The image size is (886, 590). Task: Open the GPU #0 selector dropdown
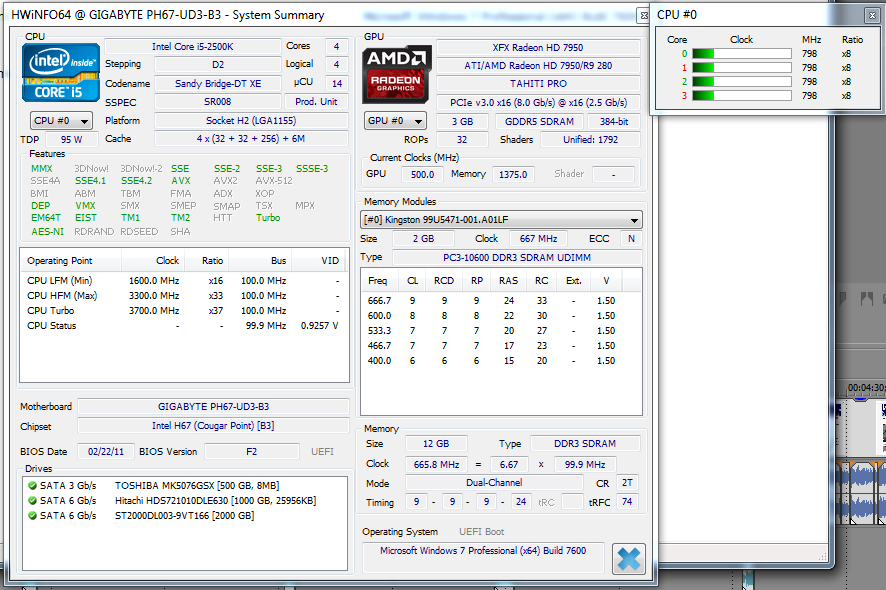[x=395, y=121]
